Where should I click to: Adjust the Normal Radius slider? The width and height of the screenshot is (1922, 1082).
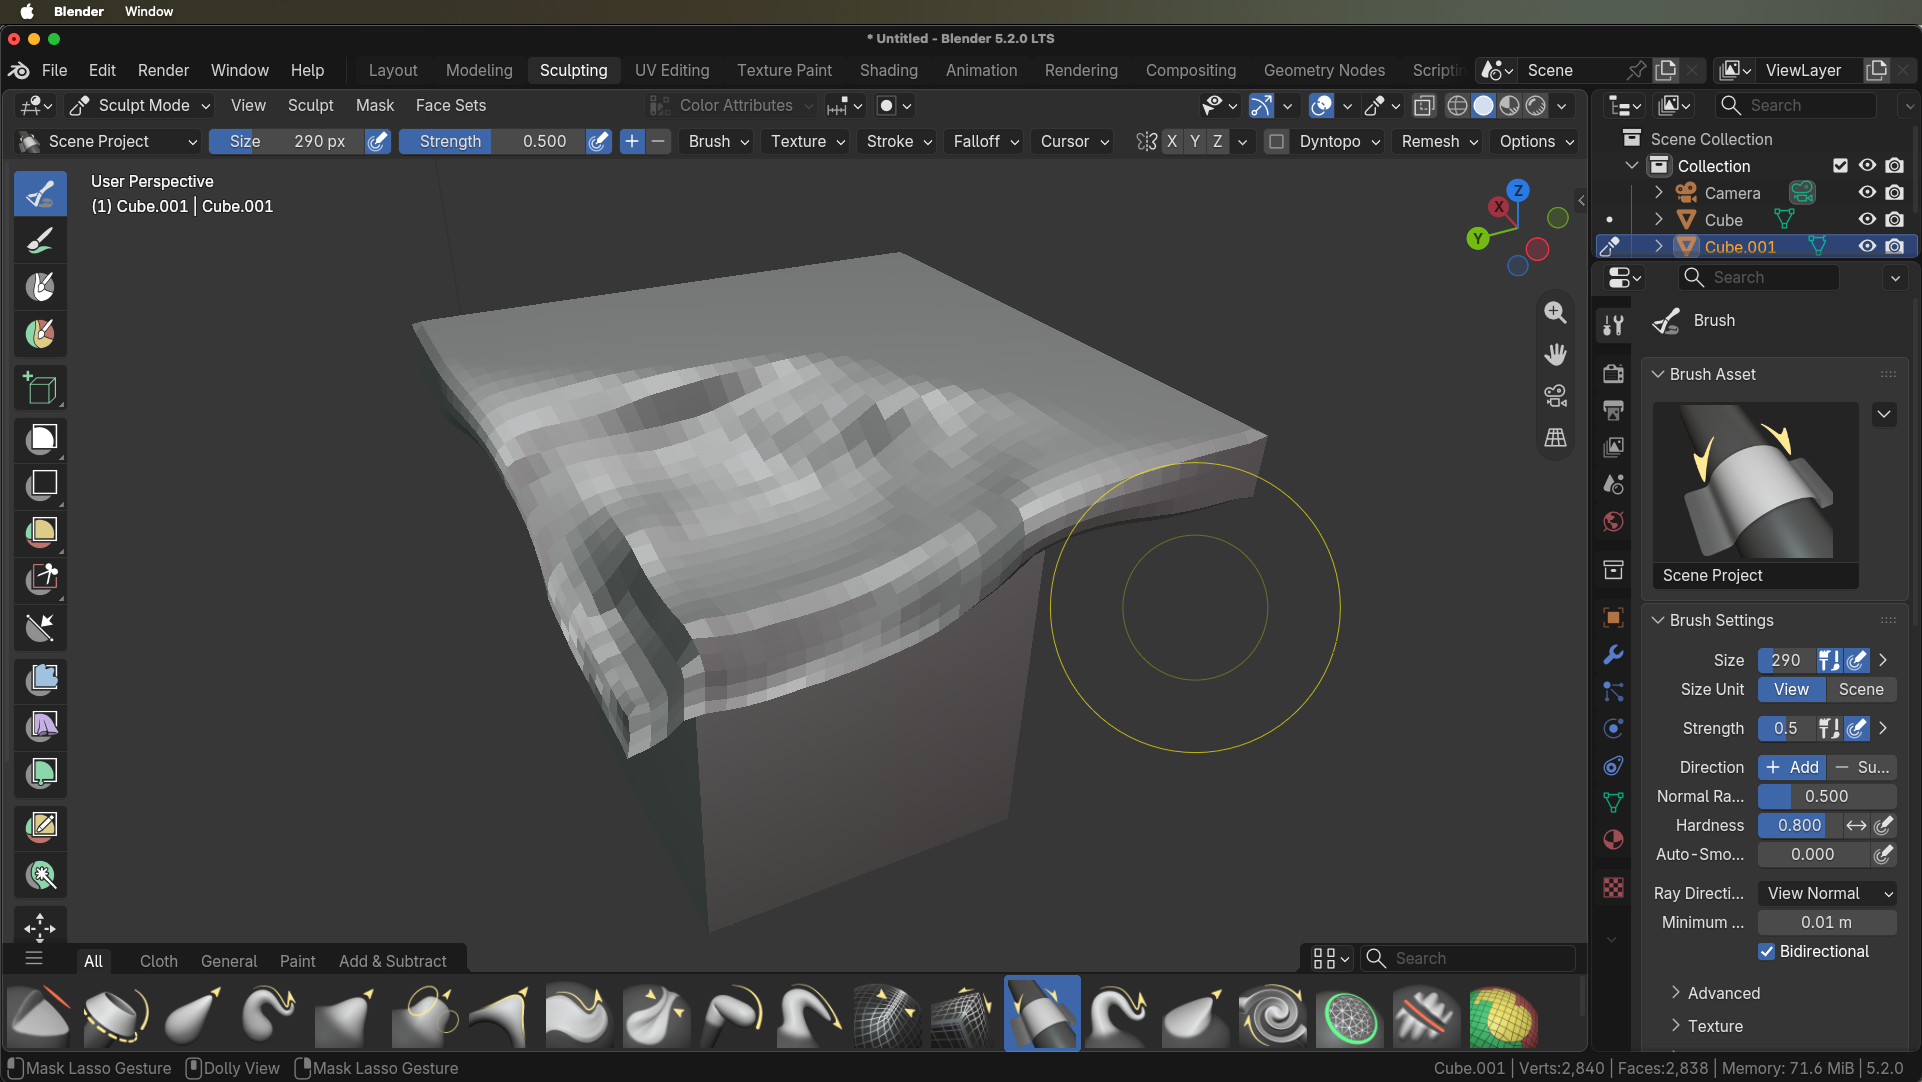point(1827,796)
